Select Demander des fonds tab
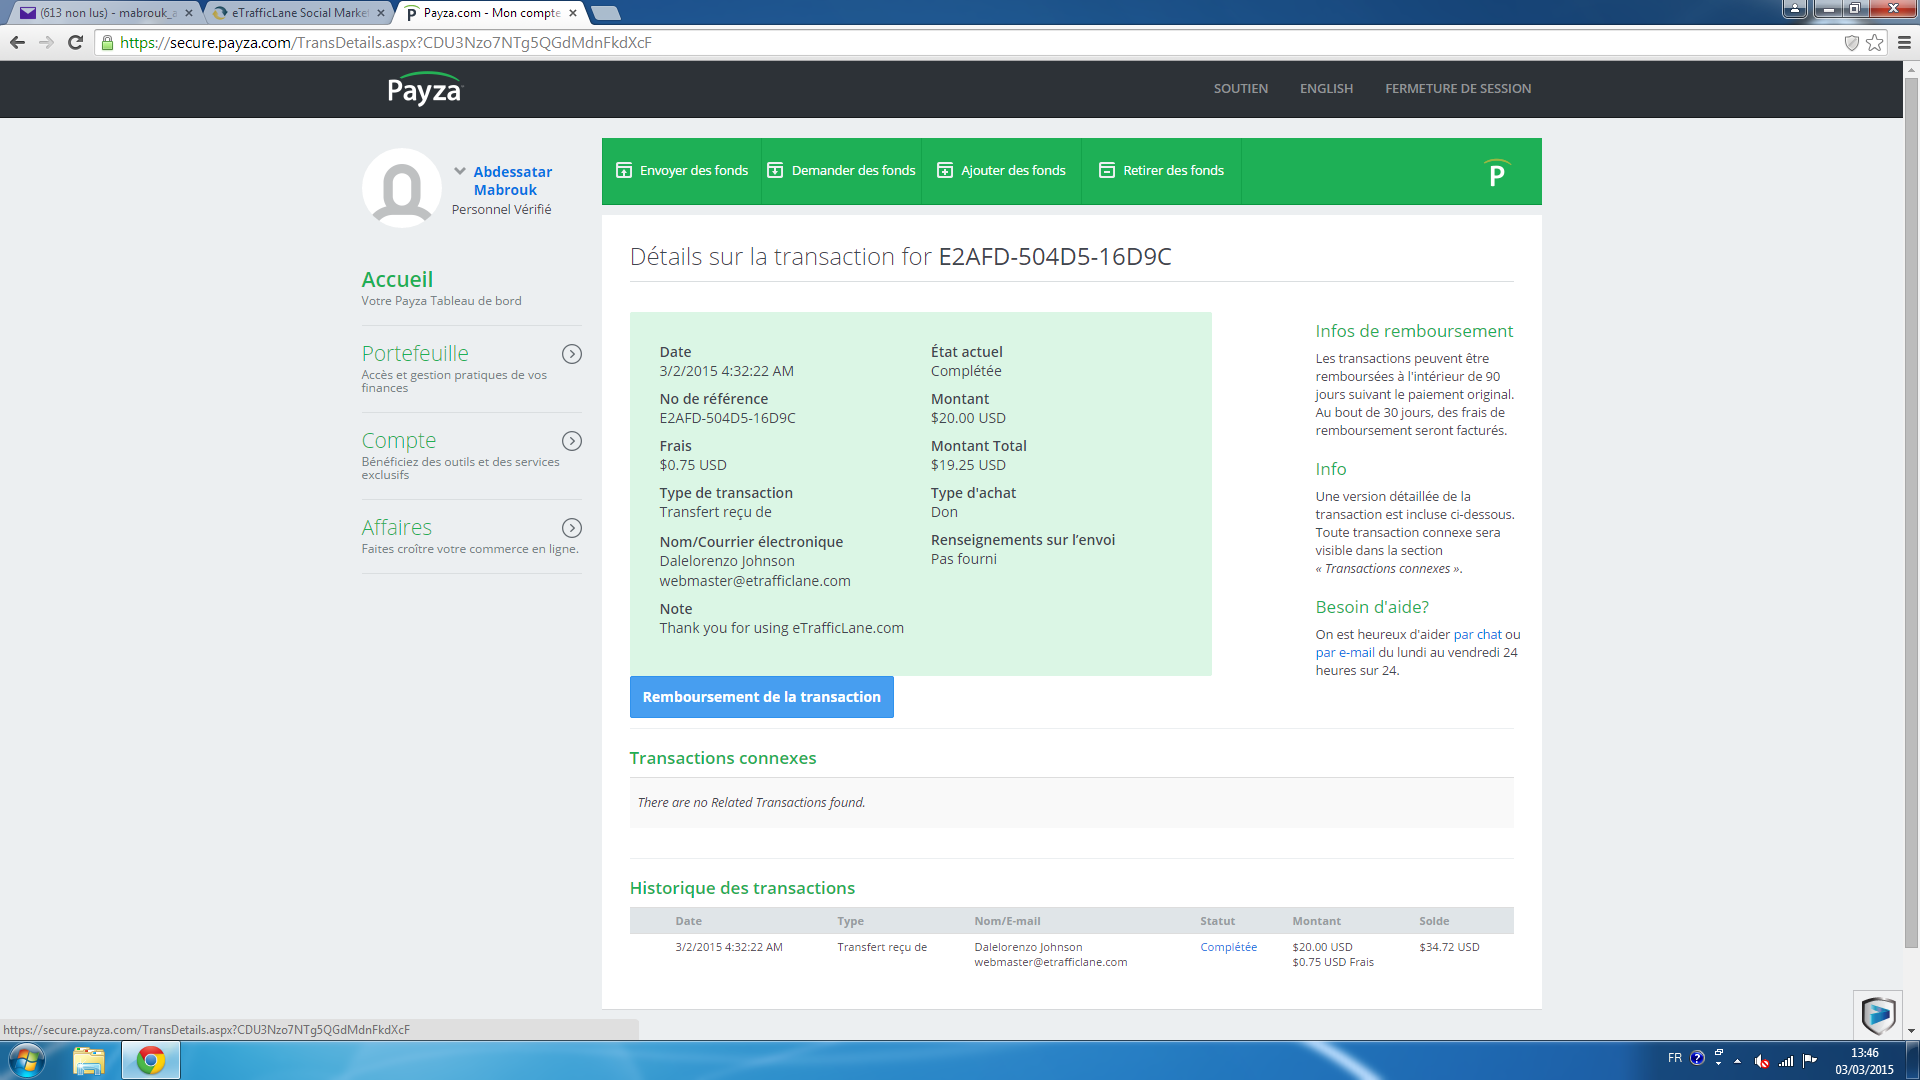The width and height of the screenshot is (1920, 1080). pos(841,171)
